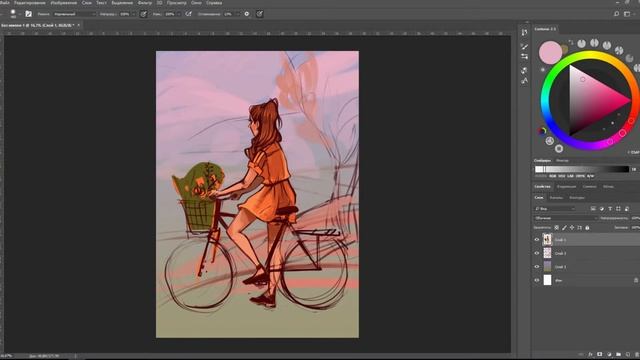Toggle pressure for size button

pyautogui.click(x=259, y=14)
